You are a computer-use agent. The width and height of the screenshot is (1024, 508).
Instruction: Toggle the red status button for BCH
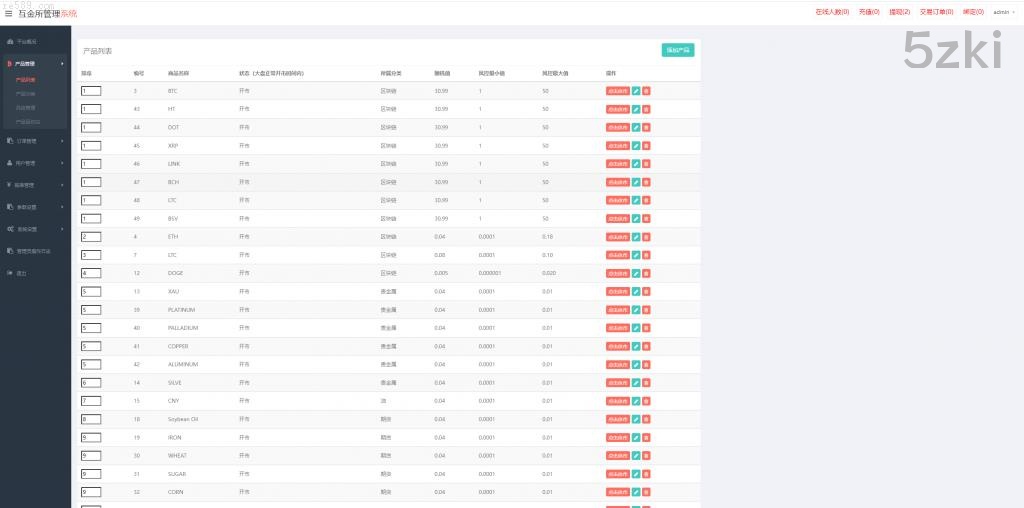pos(617,182)
